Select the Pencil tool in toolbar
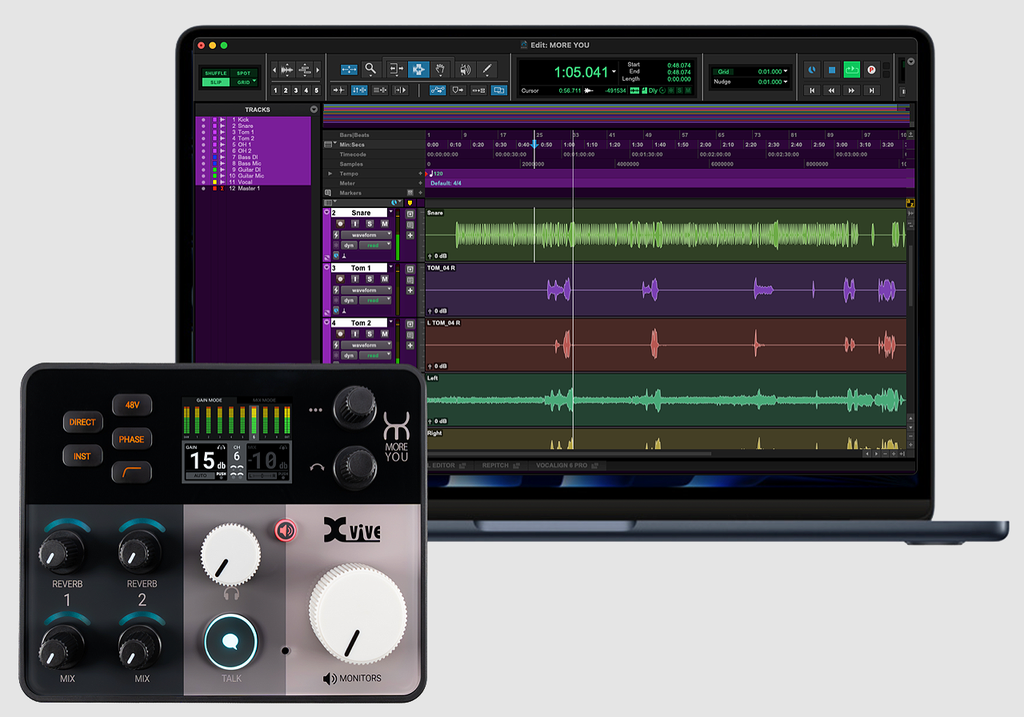This screenshot has width=1024, height=717. [487, 69]
